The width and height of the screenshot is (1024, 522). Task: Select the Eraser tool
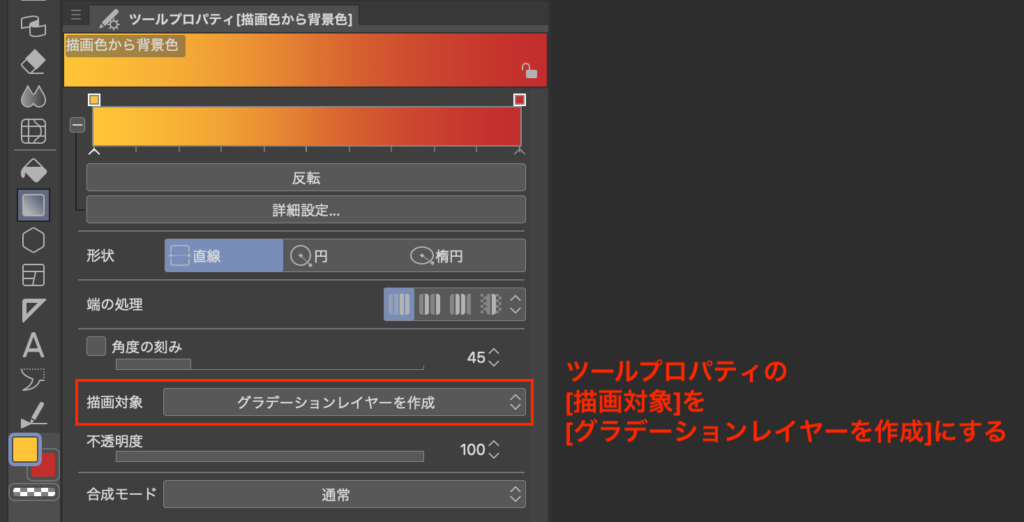(x=33, y=63)
